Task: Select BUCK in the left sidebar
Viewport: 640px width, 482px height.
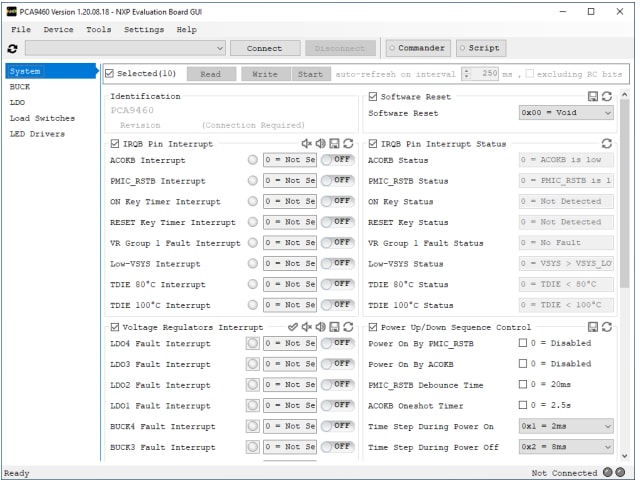Action: (20, 87)
